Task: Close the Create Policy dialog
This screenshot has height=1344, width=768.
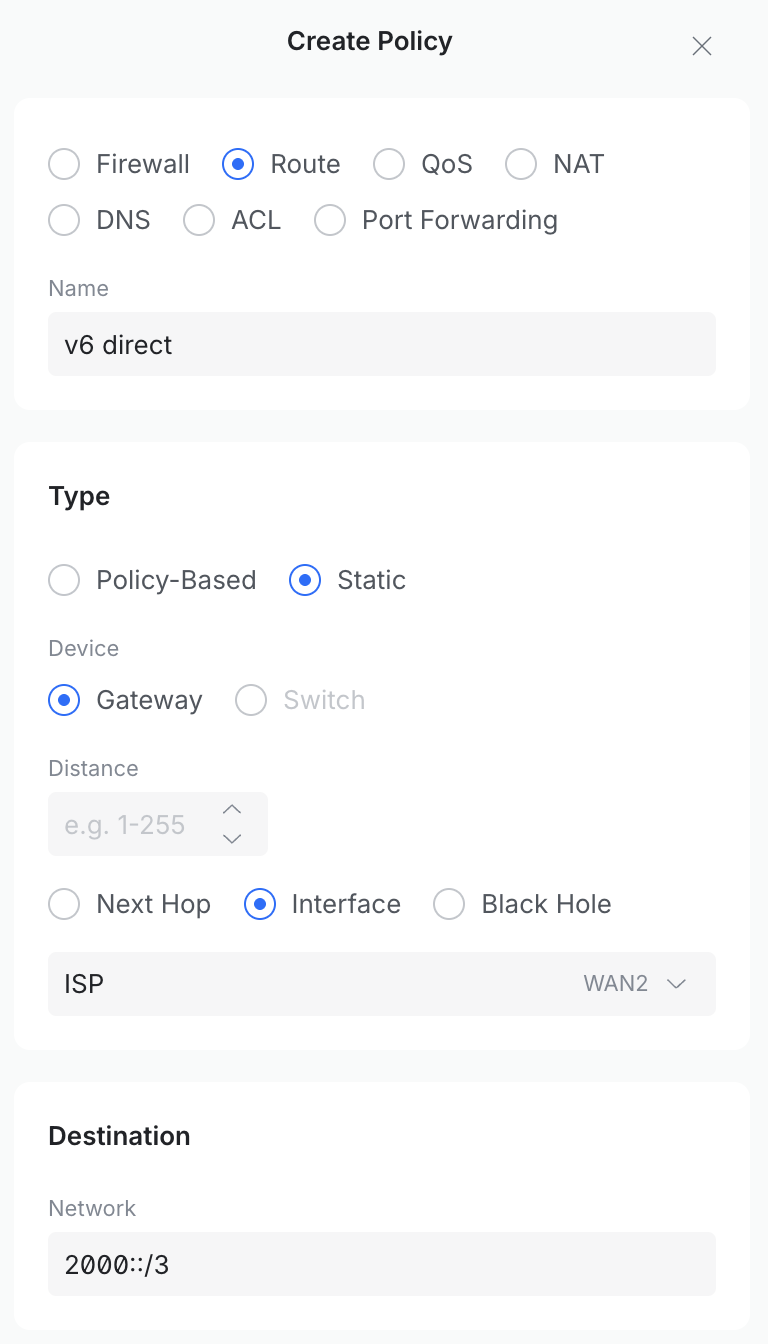Action: point(702,46)
